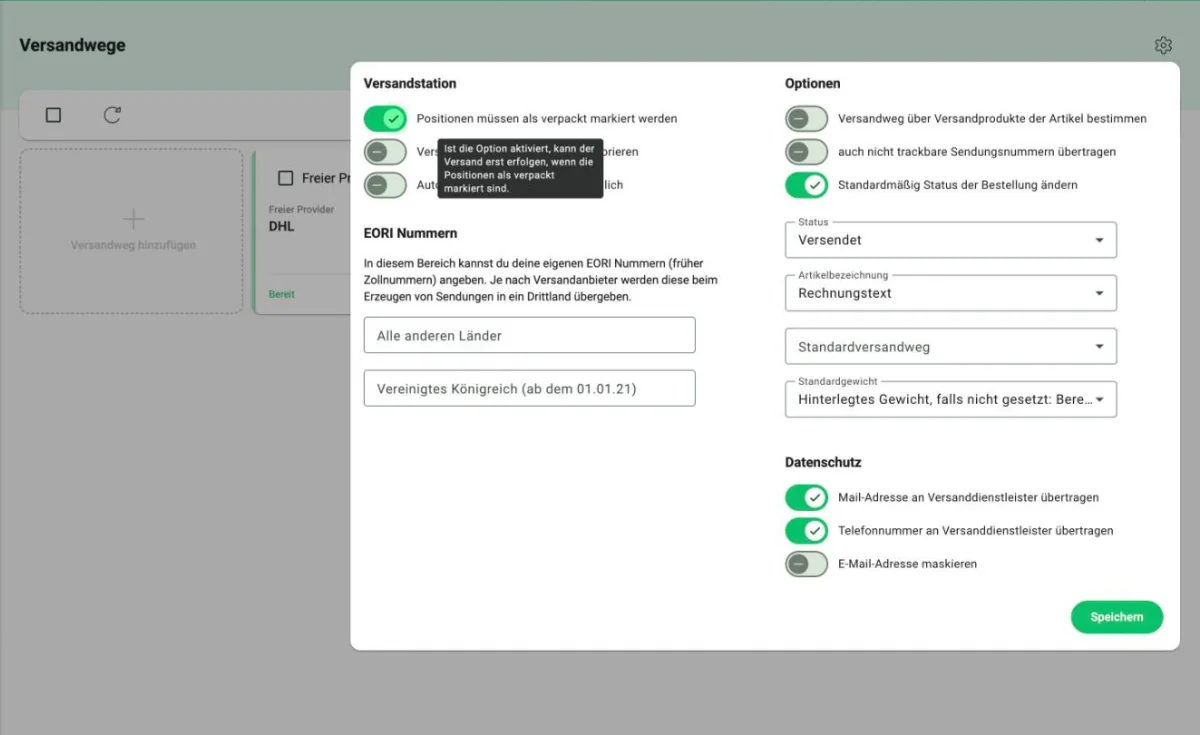1200x735 pixels.
Task: Enable 'Versandweg über Versandprodukte der Artikel bestimmen'
Action: point(806,119)
